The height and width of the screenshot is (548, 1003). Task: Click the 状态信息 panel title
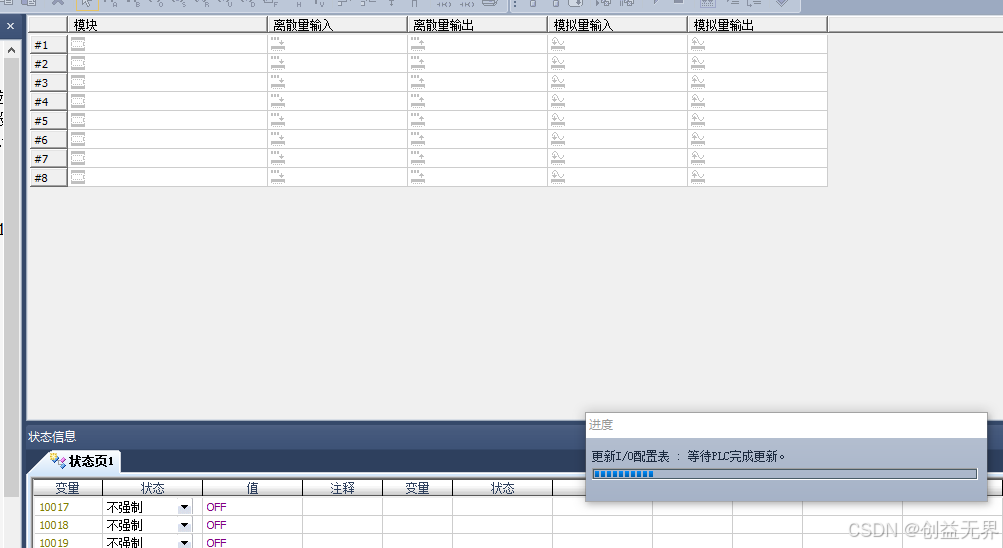52,437
